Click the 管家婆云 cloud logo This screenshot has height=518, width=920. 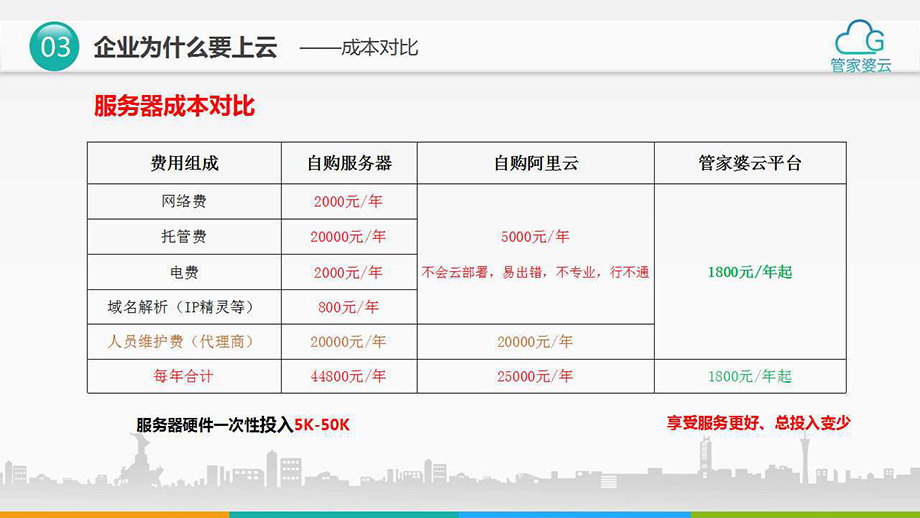coord(860,46)
